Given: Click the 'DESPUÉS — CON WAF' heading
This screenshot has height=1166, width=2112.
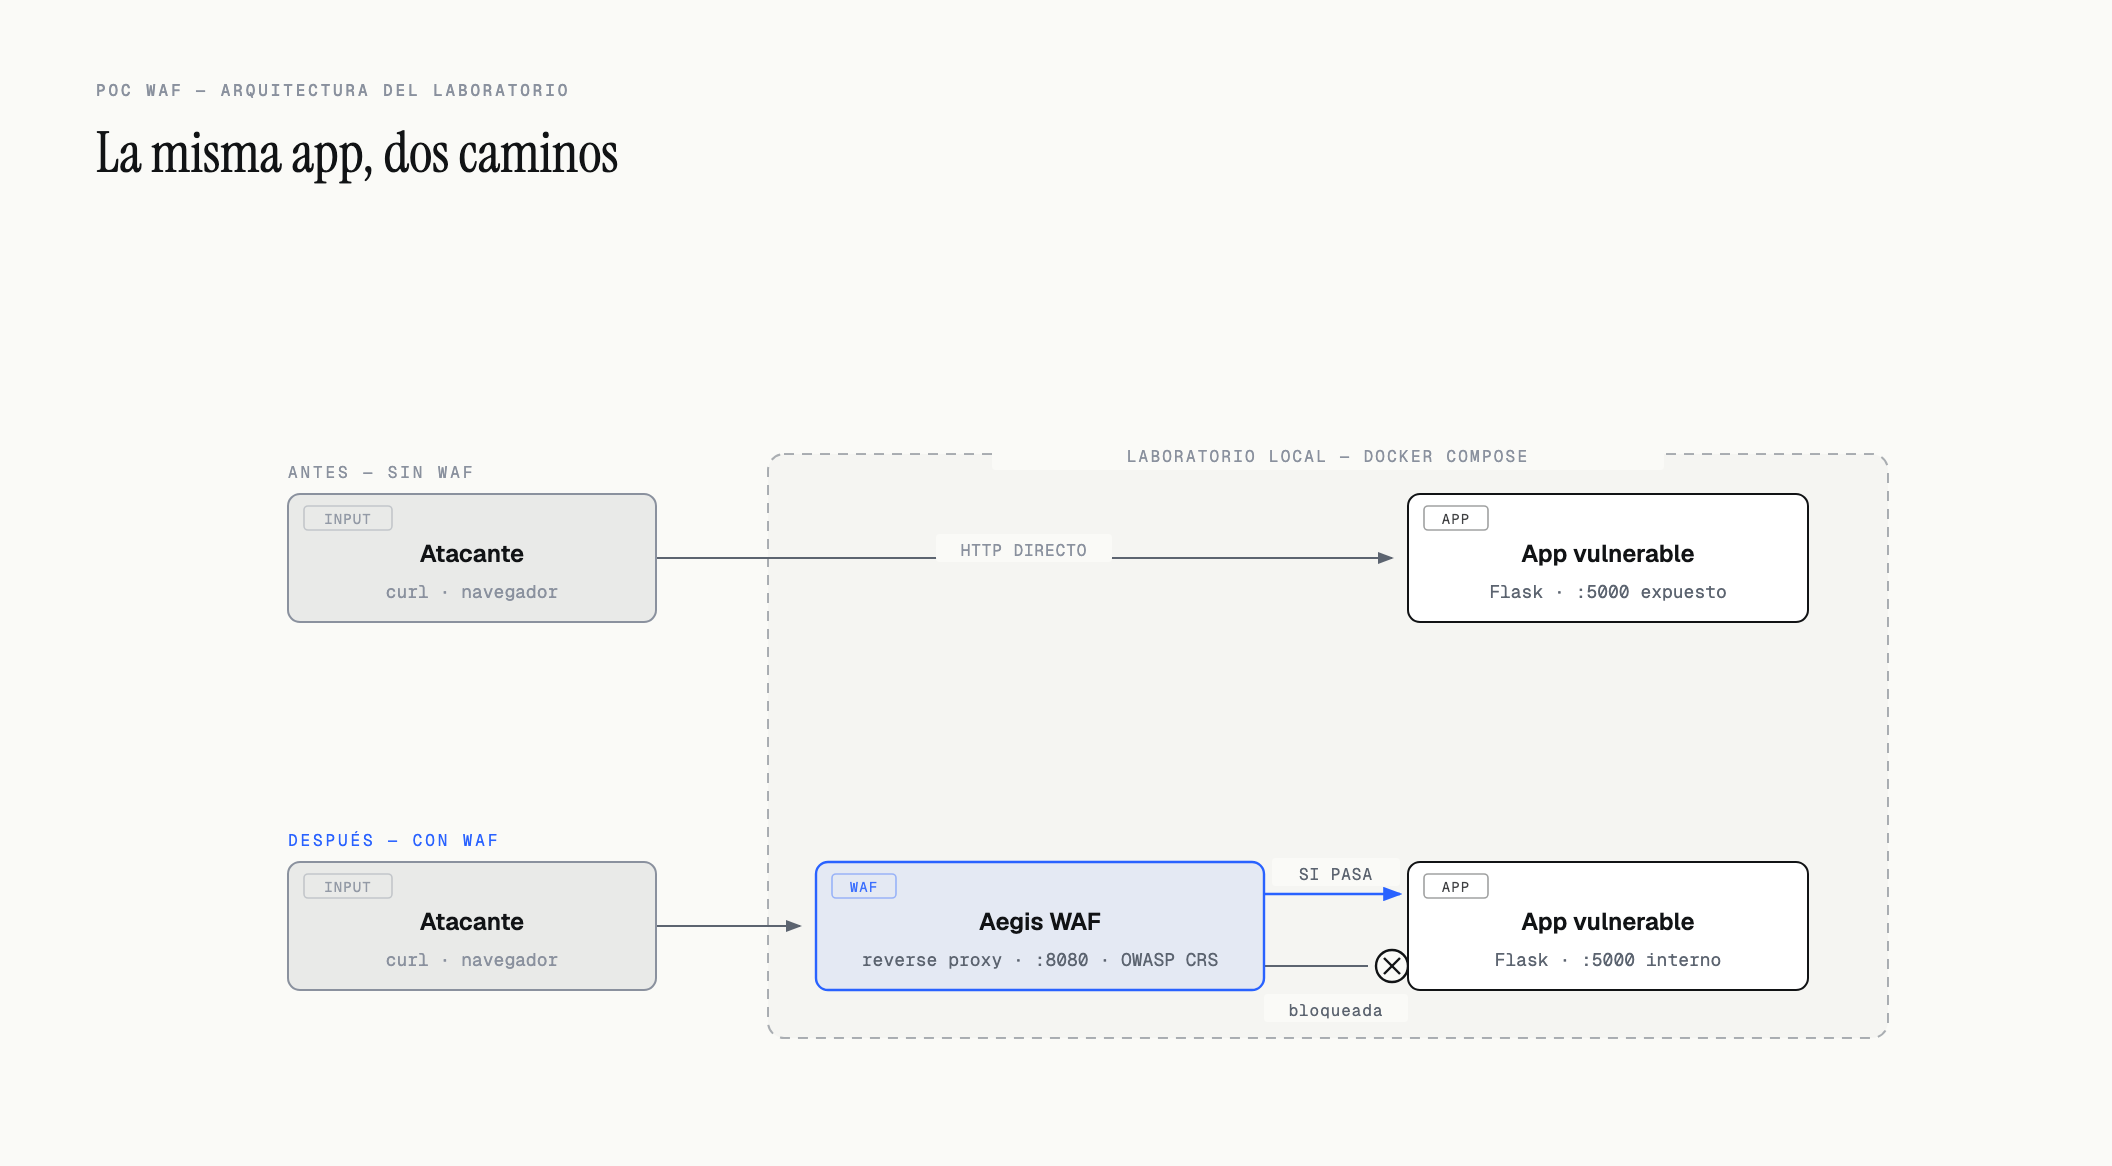Looking at the screenshot, I should tap(393, 840).
